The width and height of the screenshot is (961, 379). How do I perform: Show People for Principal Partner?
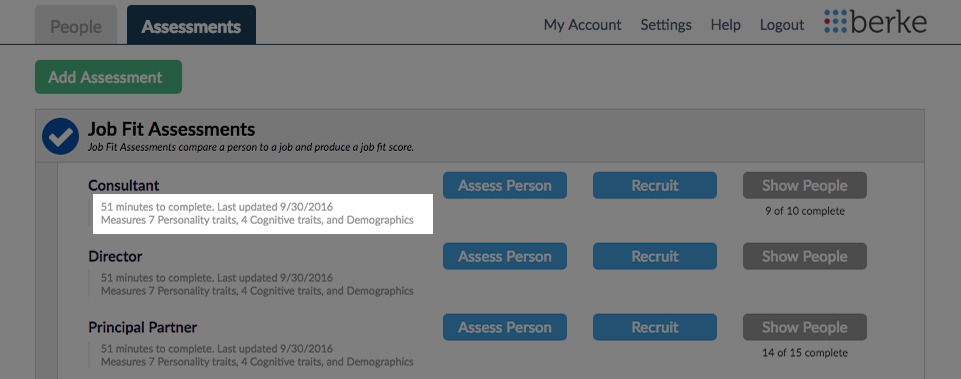805,327
